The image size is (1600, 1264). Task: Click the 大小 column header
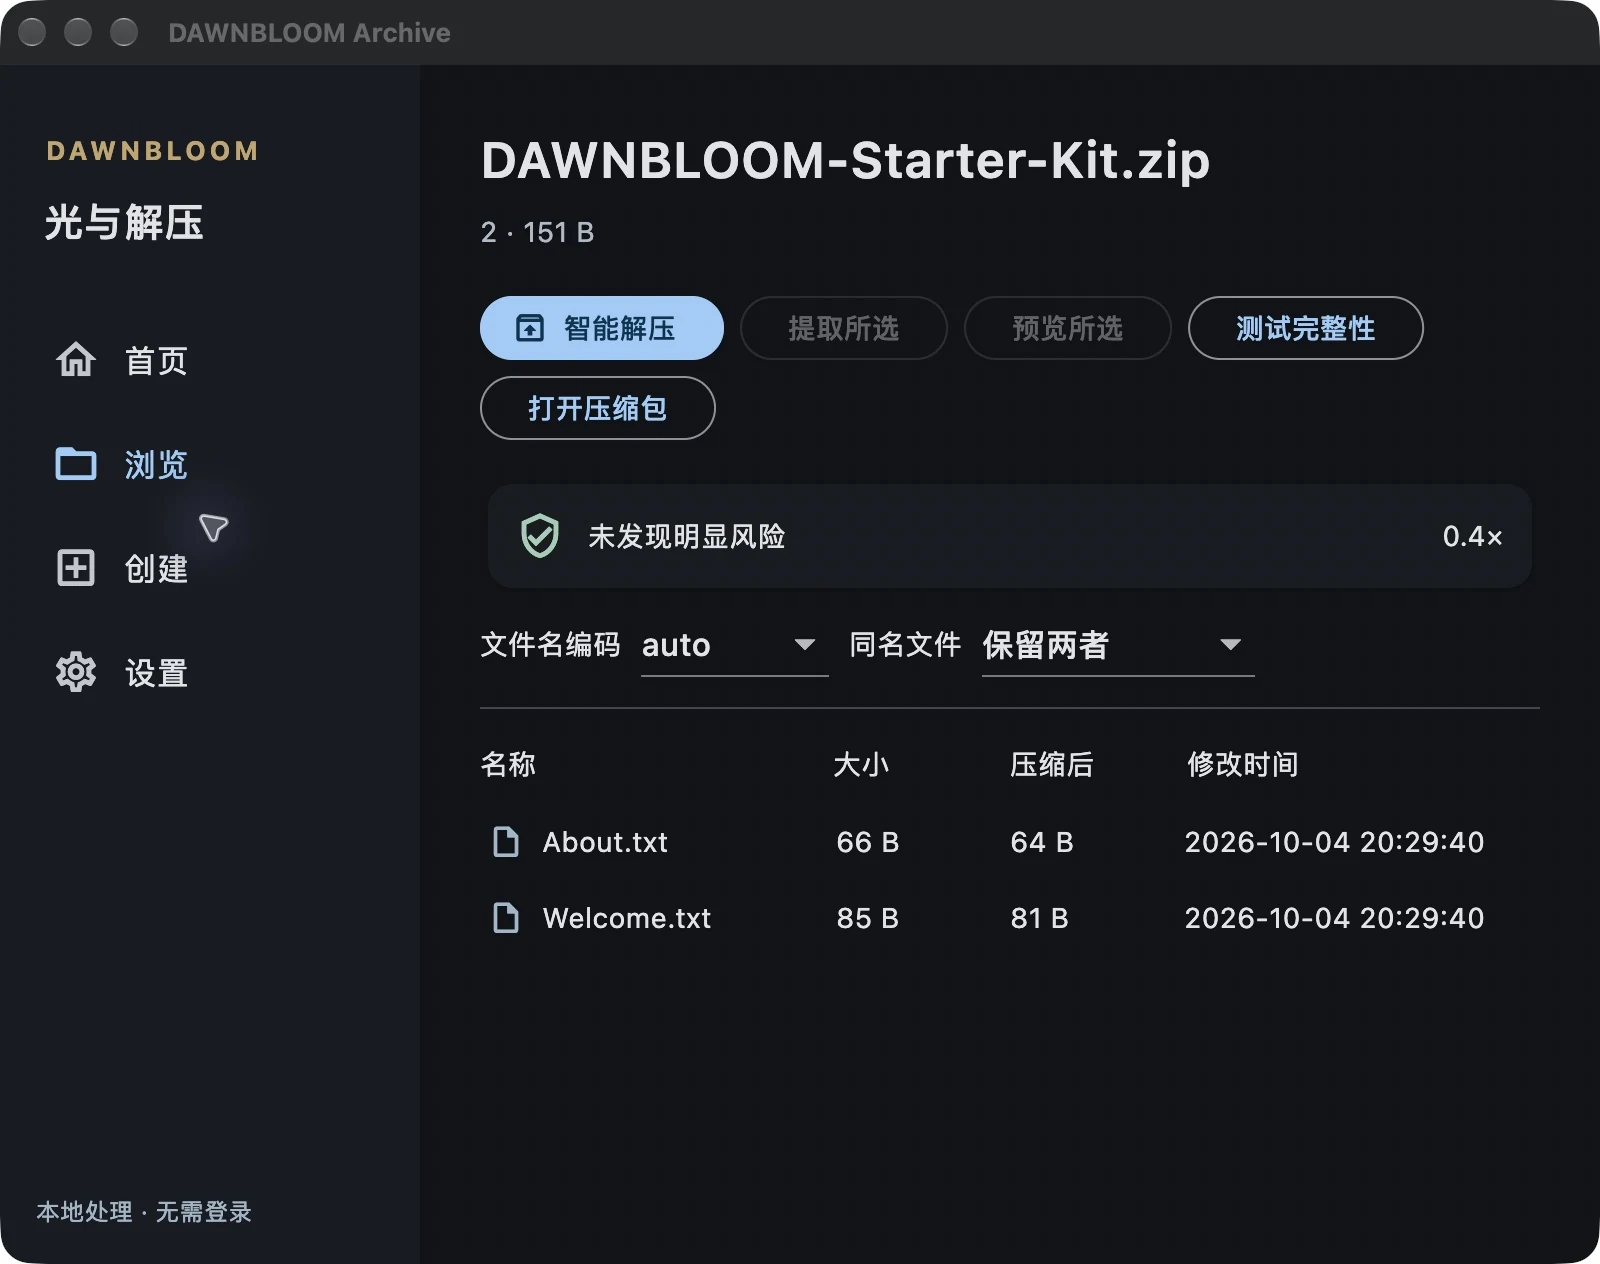point(861,765)
